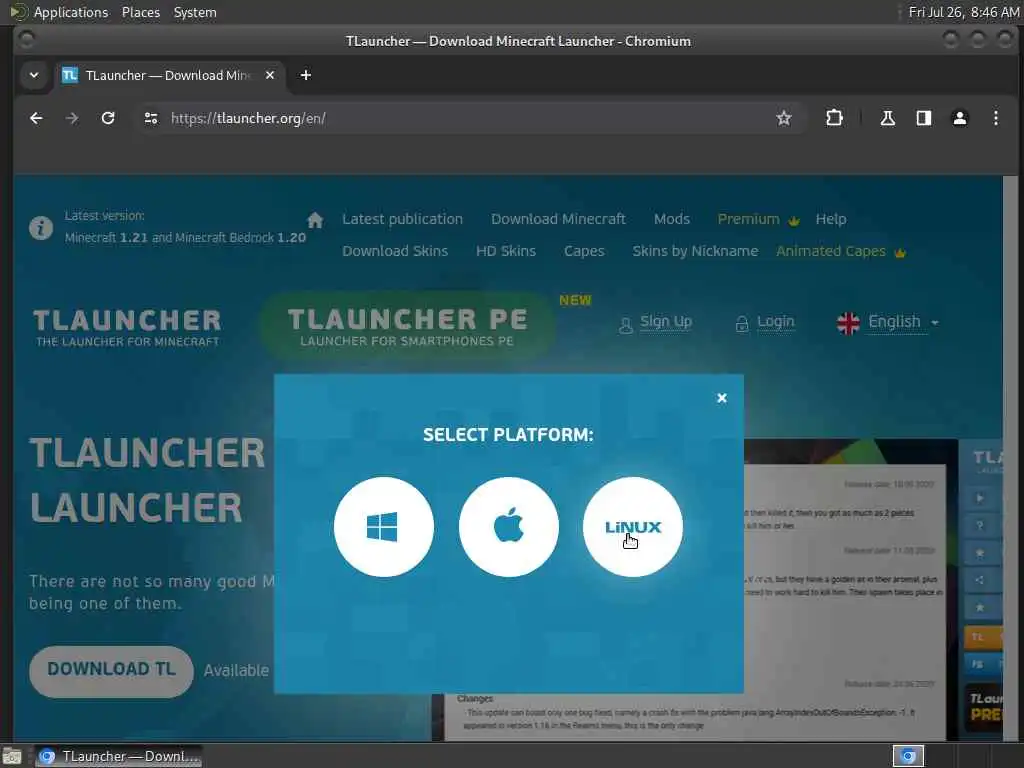
Task: Bookmark this page with the star icon
Action: pos(784,118)
